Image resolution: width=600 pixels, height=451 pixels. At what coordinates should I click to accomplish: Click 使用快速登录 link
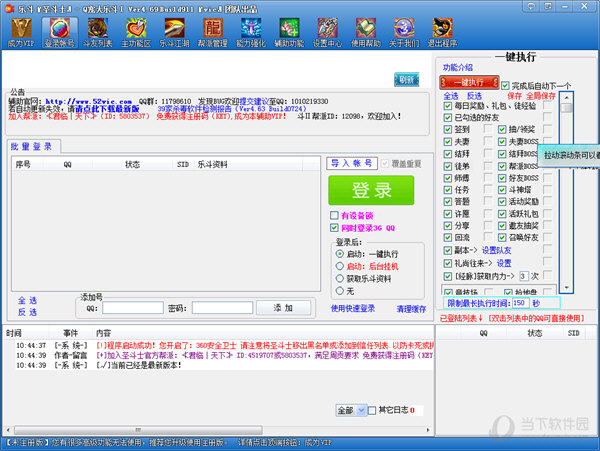[x=353, y=308]
